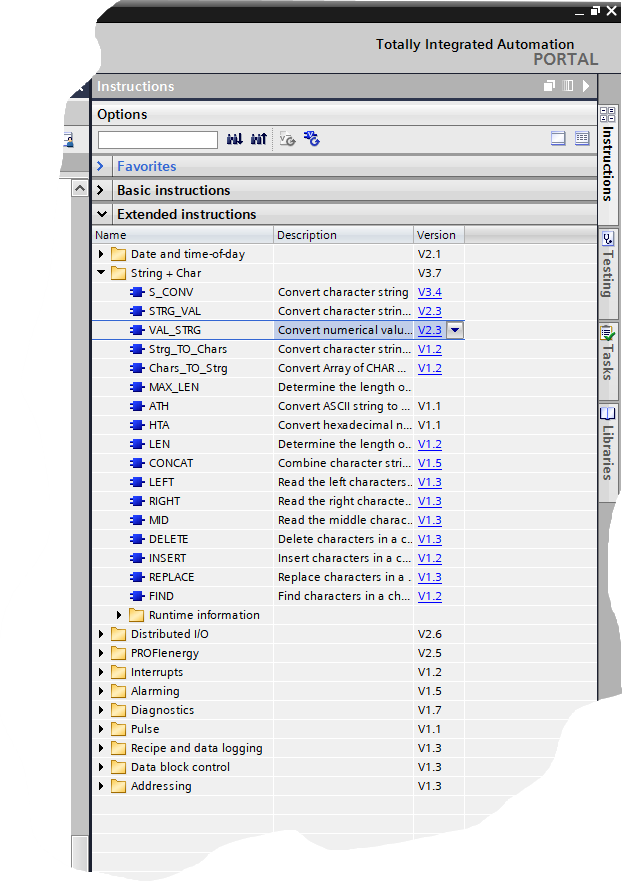The image size is (622, 881).
Task: Sort by the Description column header
Action: click(343, 235)
